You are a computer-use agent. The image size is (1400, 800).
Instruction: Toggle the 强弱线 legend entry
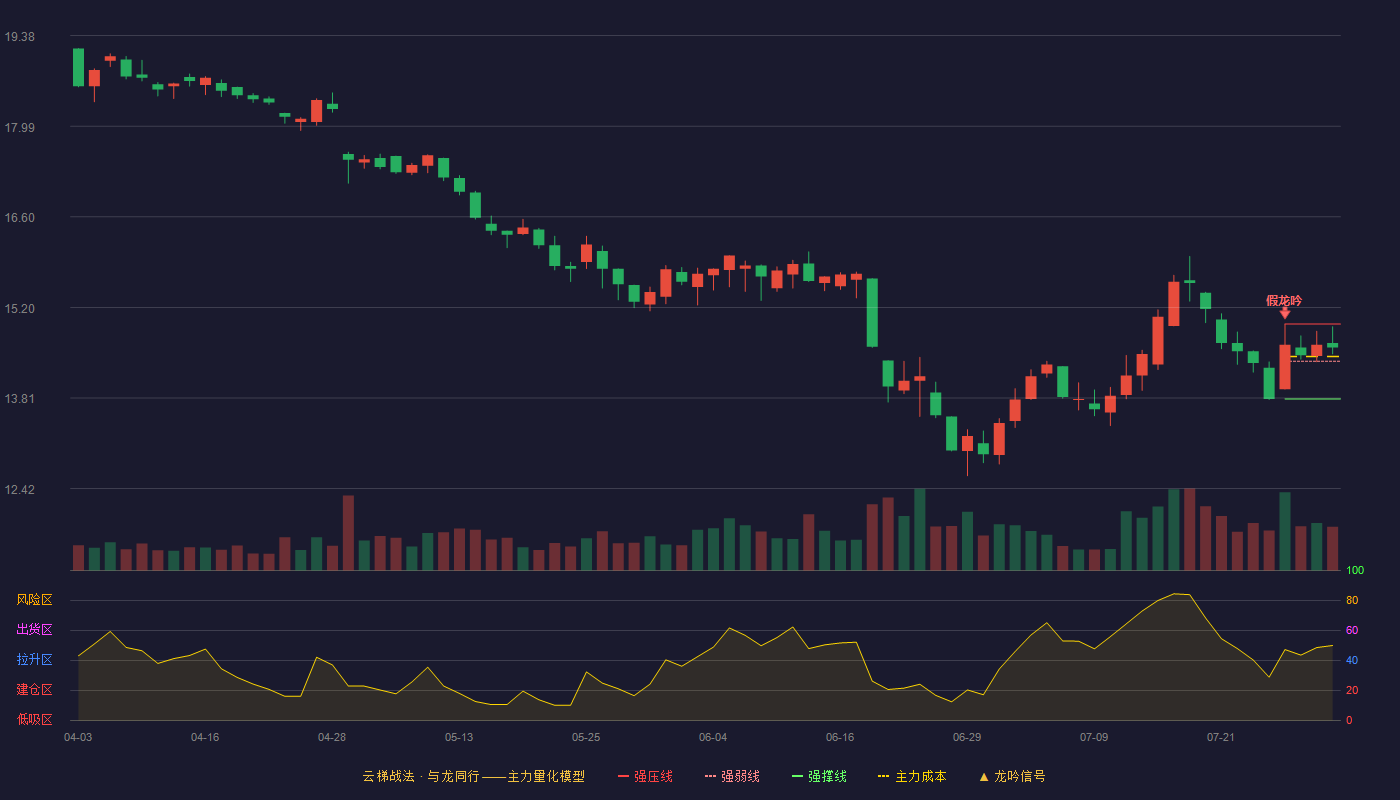click(732, 776)
